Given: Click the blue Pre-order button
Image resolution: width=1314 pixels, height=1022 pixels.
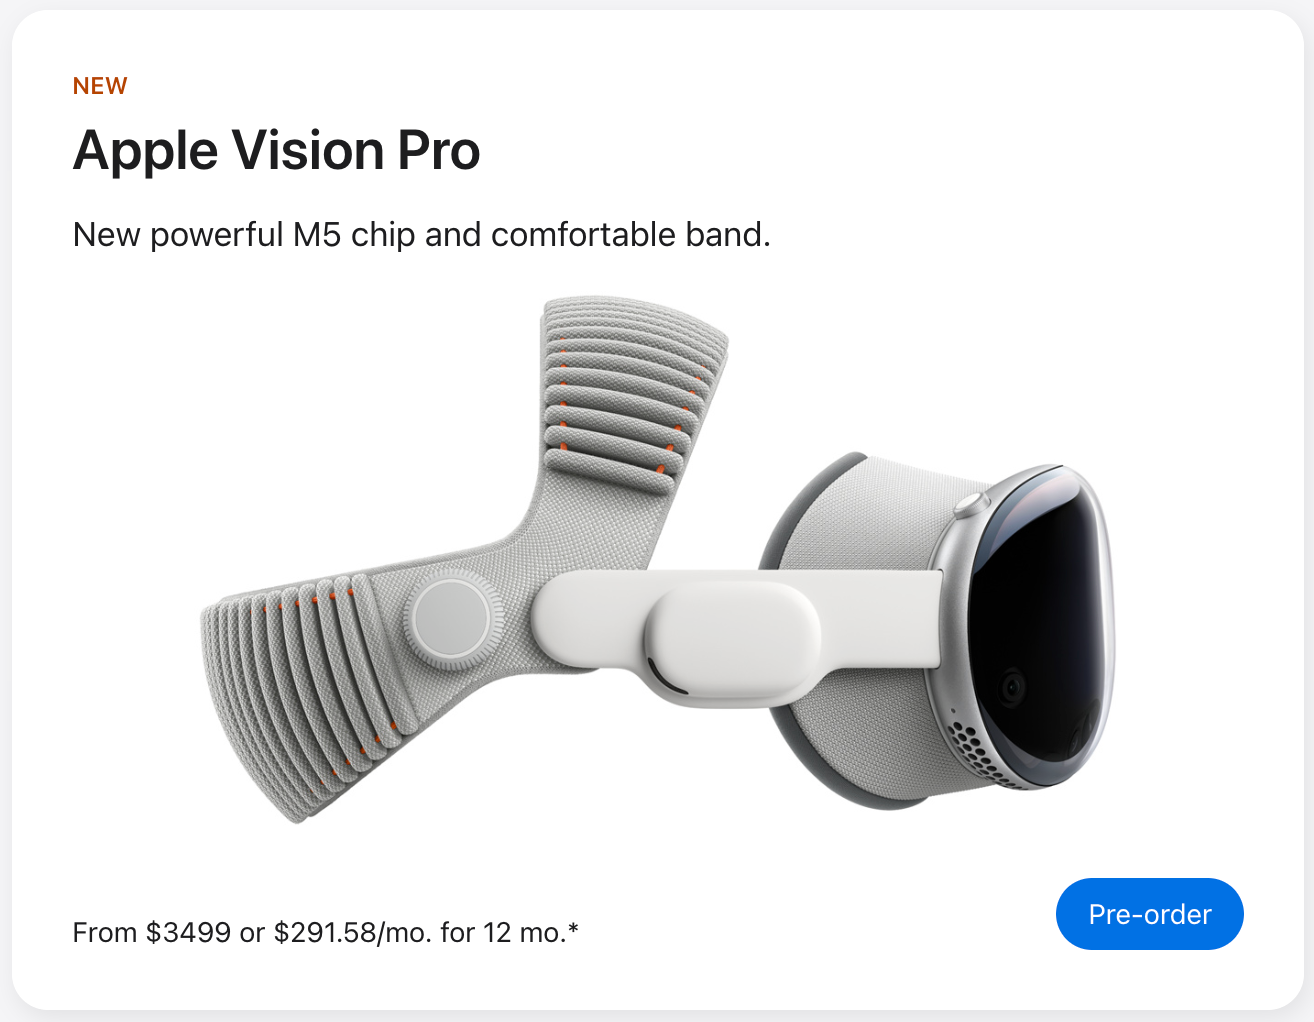Looking at the screenshot, I should (x=1149, y=914).
